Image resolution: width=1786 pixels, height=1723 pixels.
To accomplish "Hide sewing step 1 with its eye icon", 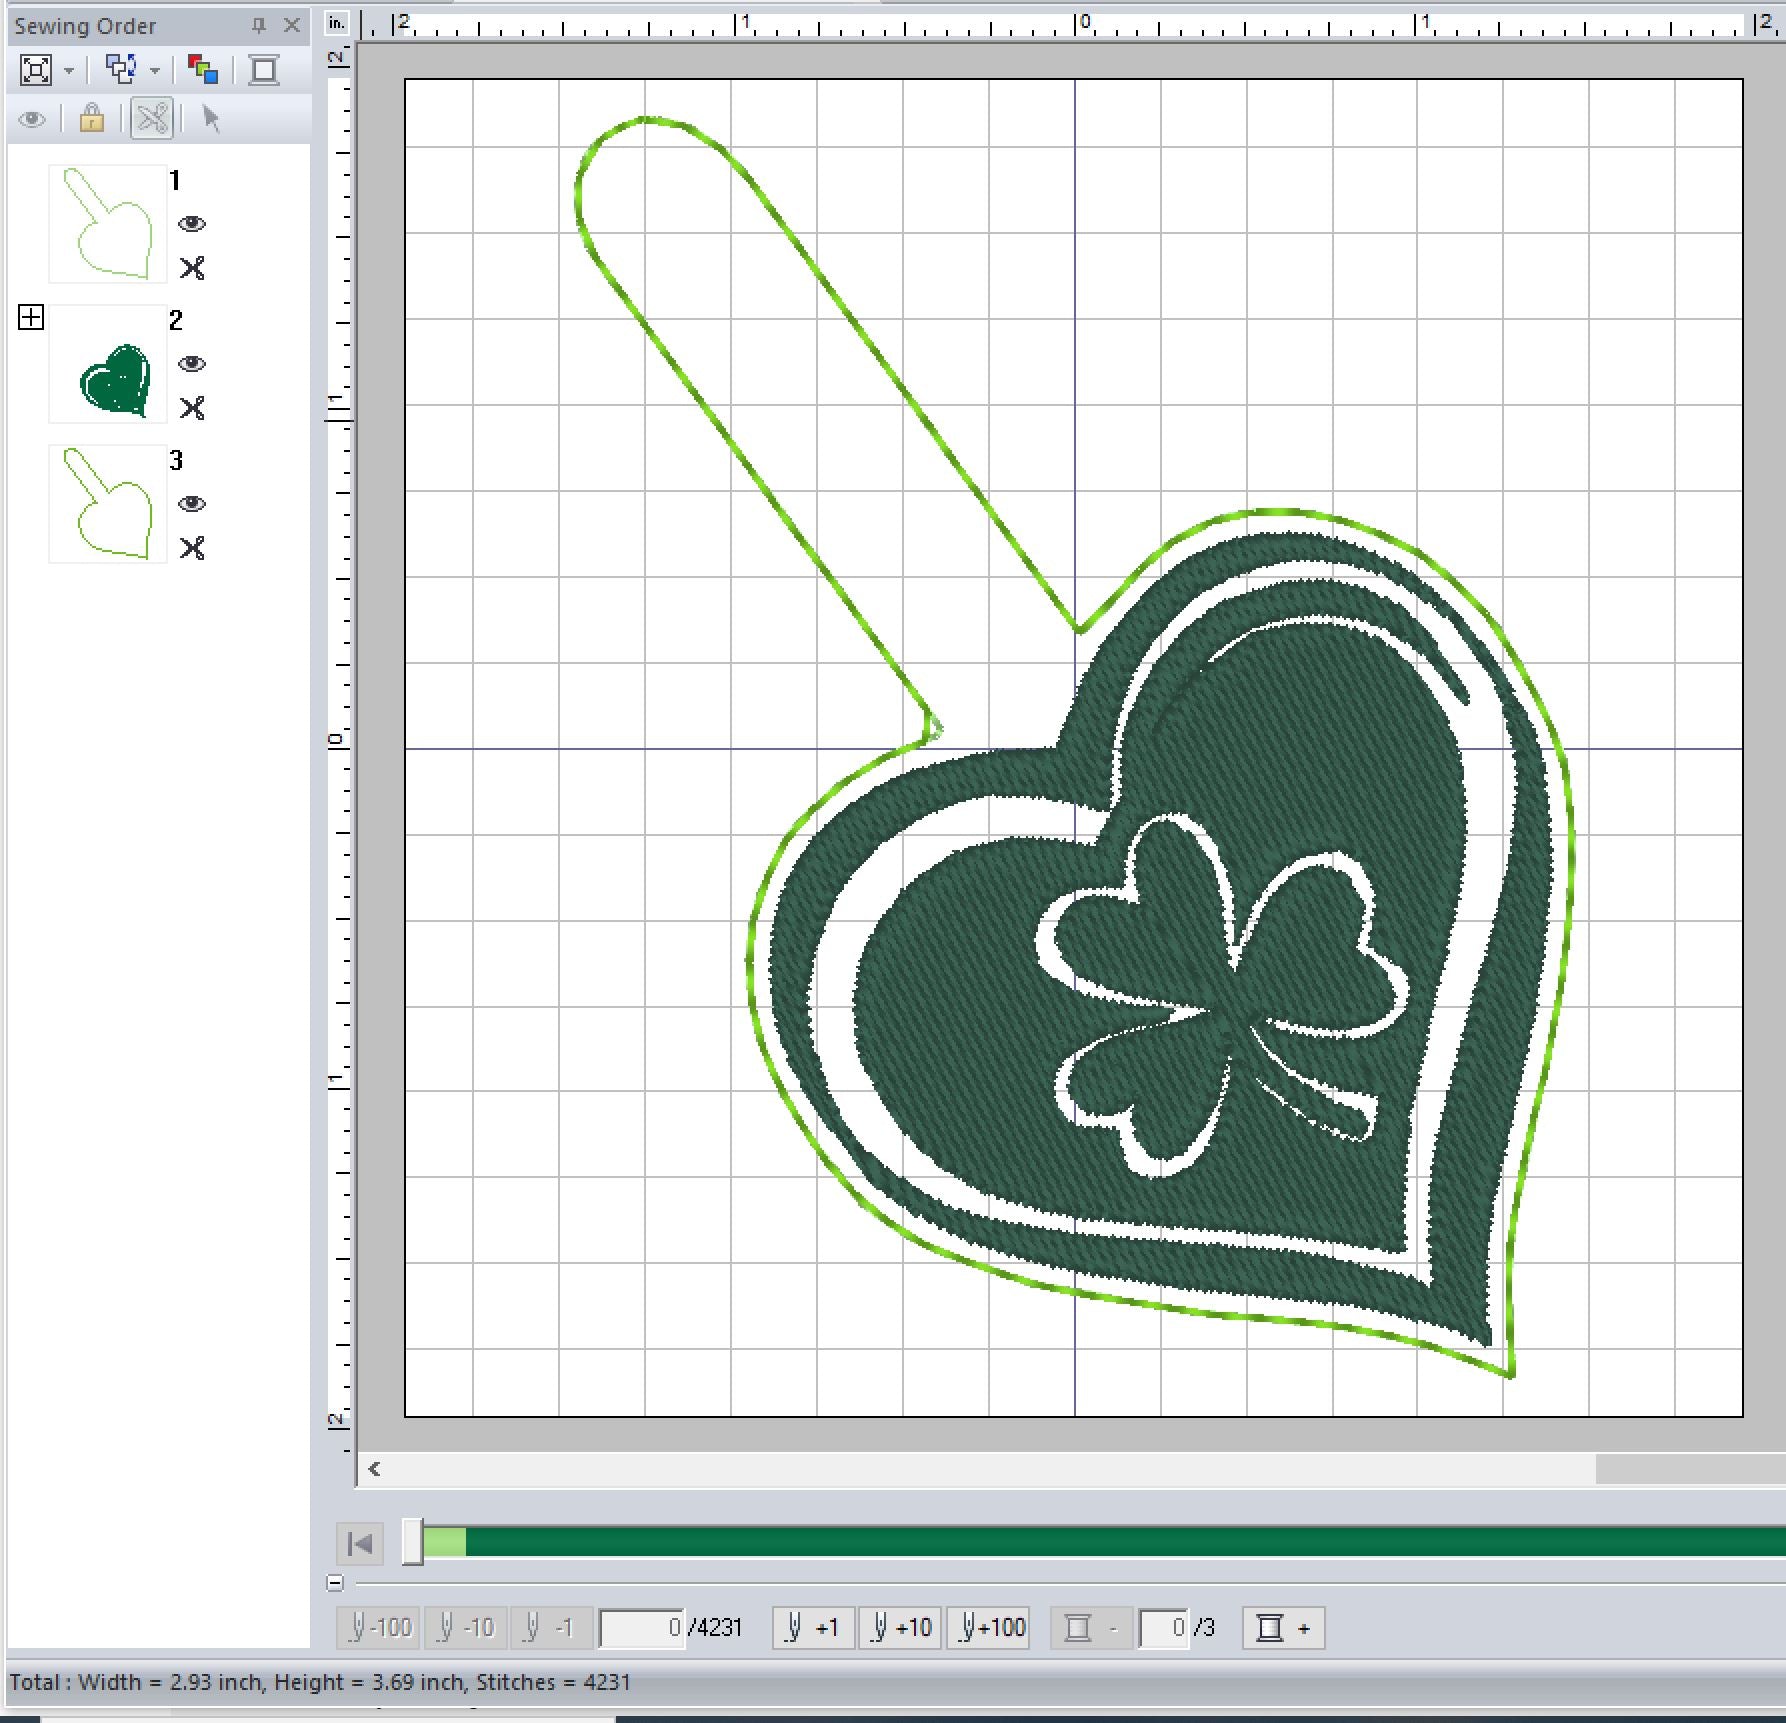I will click(192, 224).
